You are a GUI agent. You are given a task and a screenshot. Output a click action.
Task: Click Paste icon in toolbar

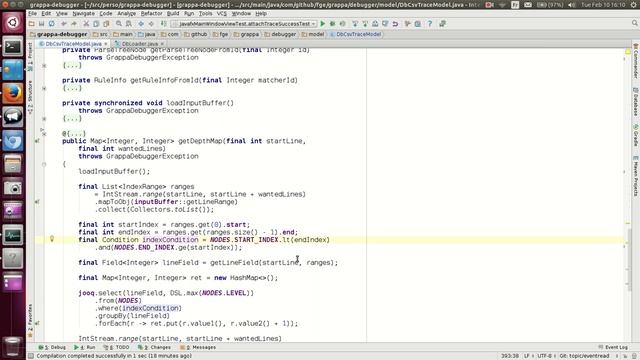[x=106, y=24]
